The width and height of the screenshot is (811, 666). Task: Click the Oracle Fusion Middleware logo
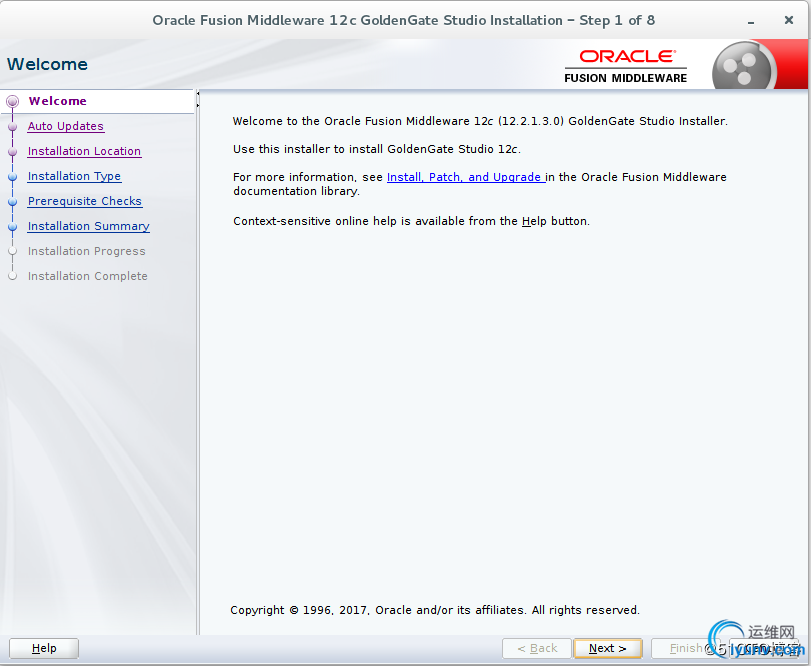625,66
